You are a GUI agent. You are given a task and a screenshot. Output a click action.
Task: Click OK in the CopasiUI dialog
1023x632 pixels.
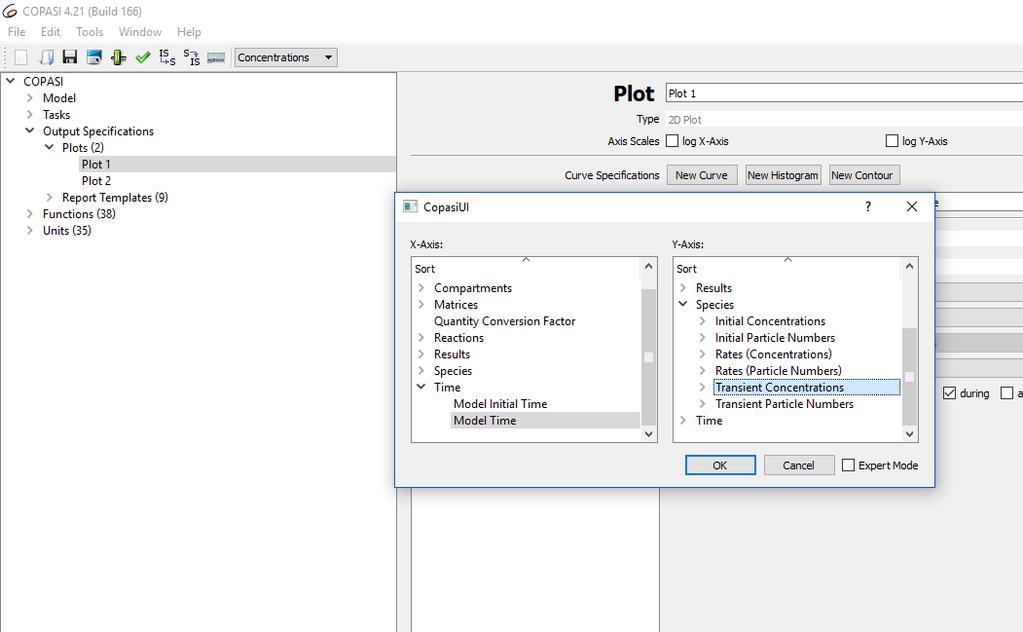(x=720, y=465)
